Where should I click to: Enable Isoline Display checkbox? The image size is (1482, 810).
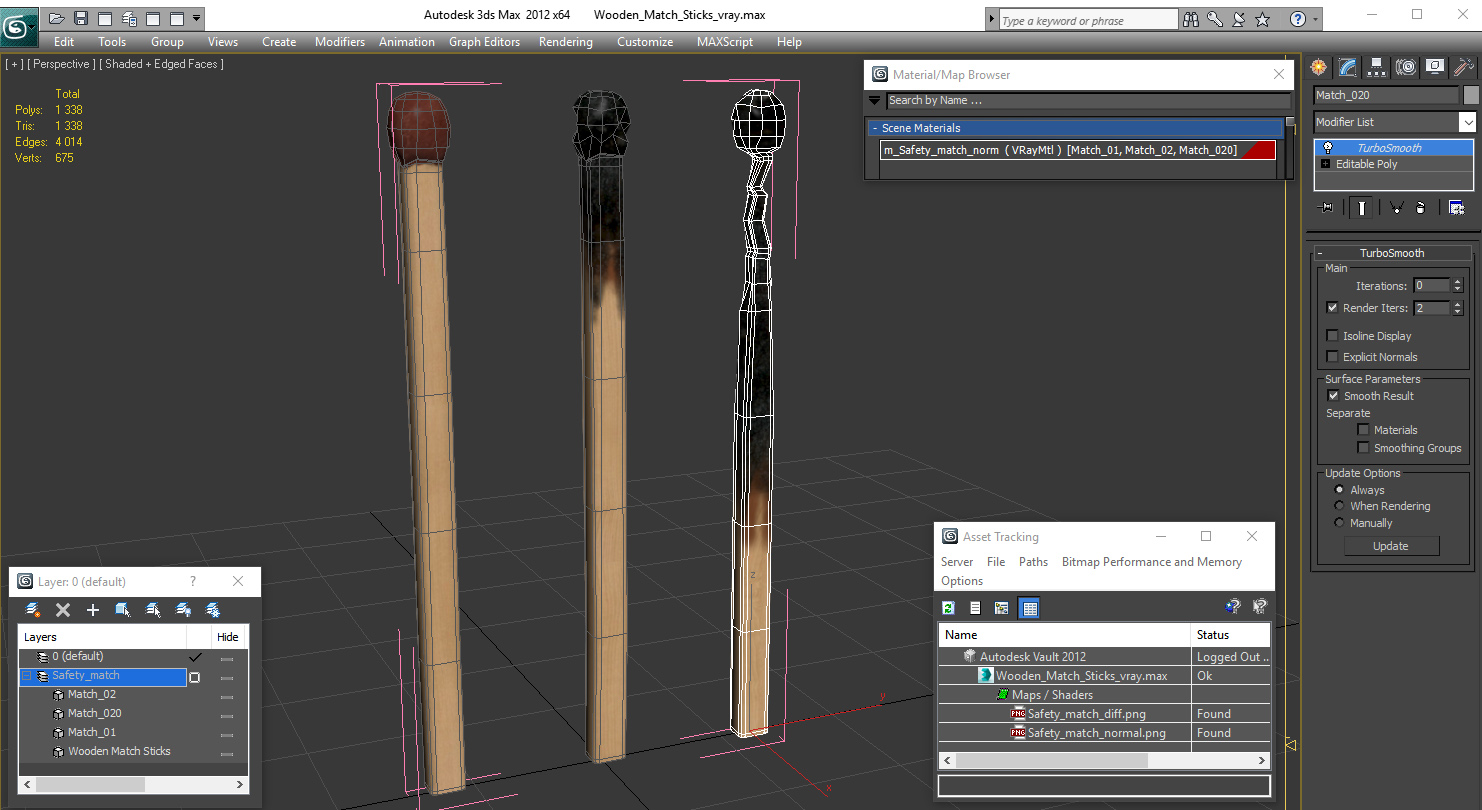pyautogui.click(x=1332, y=336)
